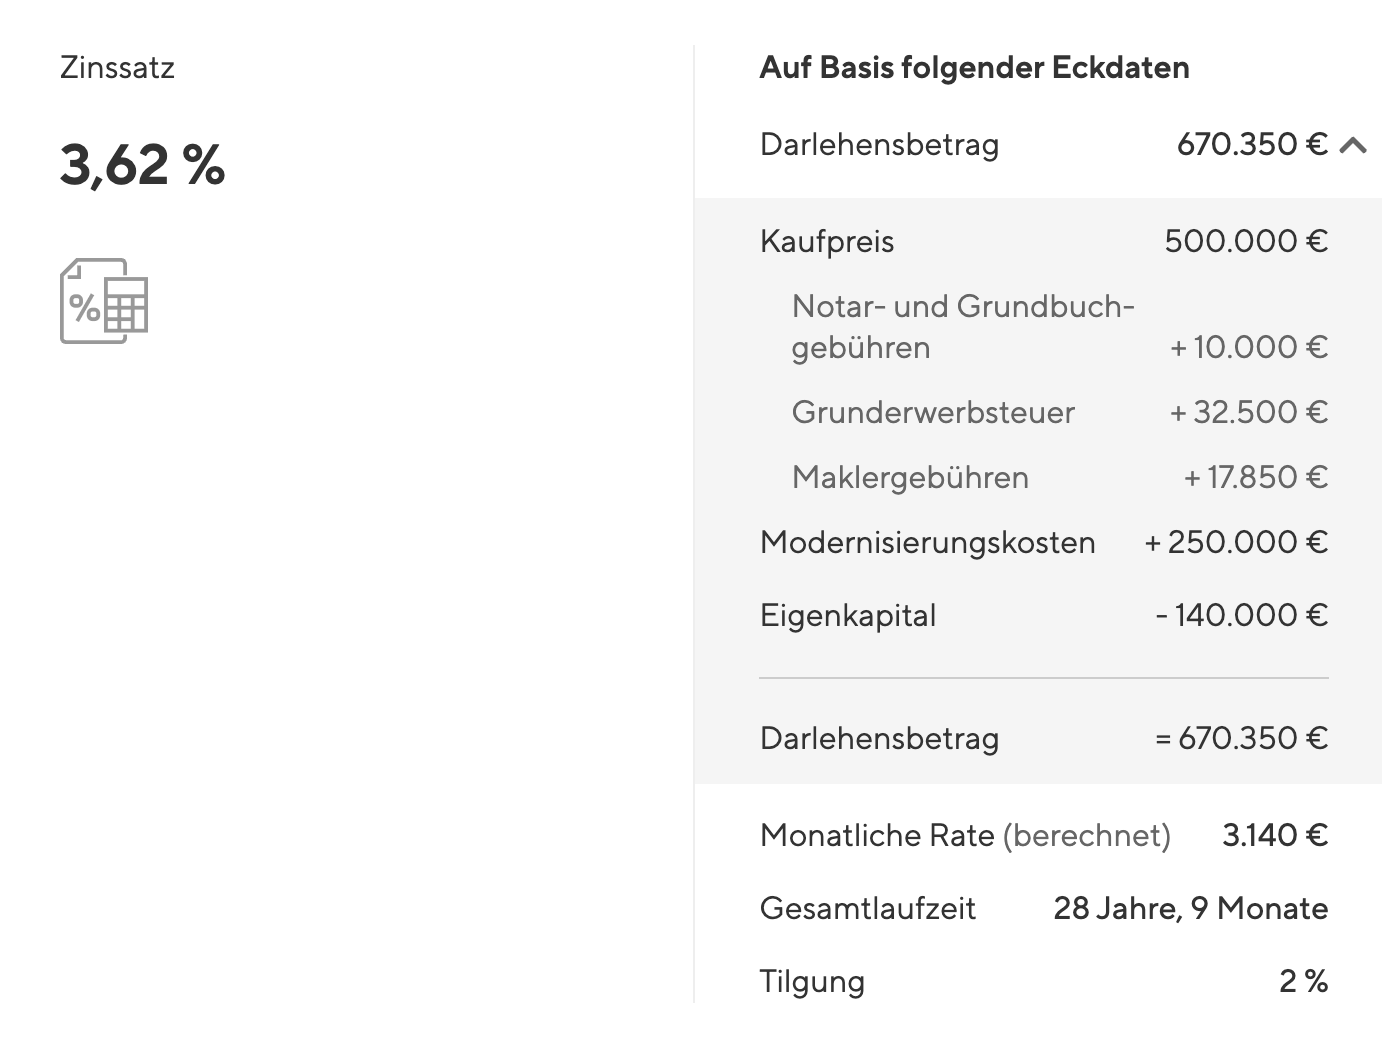Click the Notar- und Grundbuchgebühren label
Screen dimensions: 1382x1048
(x=962, y=326)
